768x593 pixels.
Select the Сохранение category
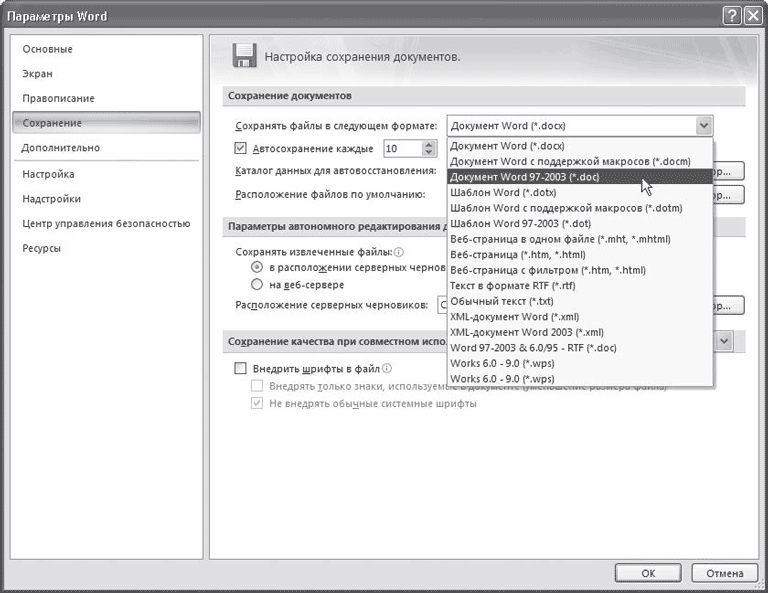(106, 123)
